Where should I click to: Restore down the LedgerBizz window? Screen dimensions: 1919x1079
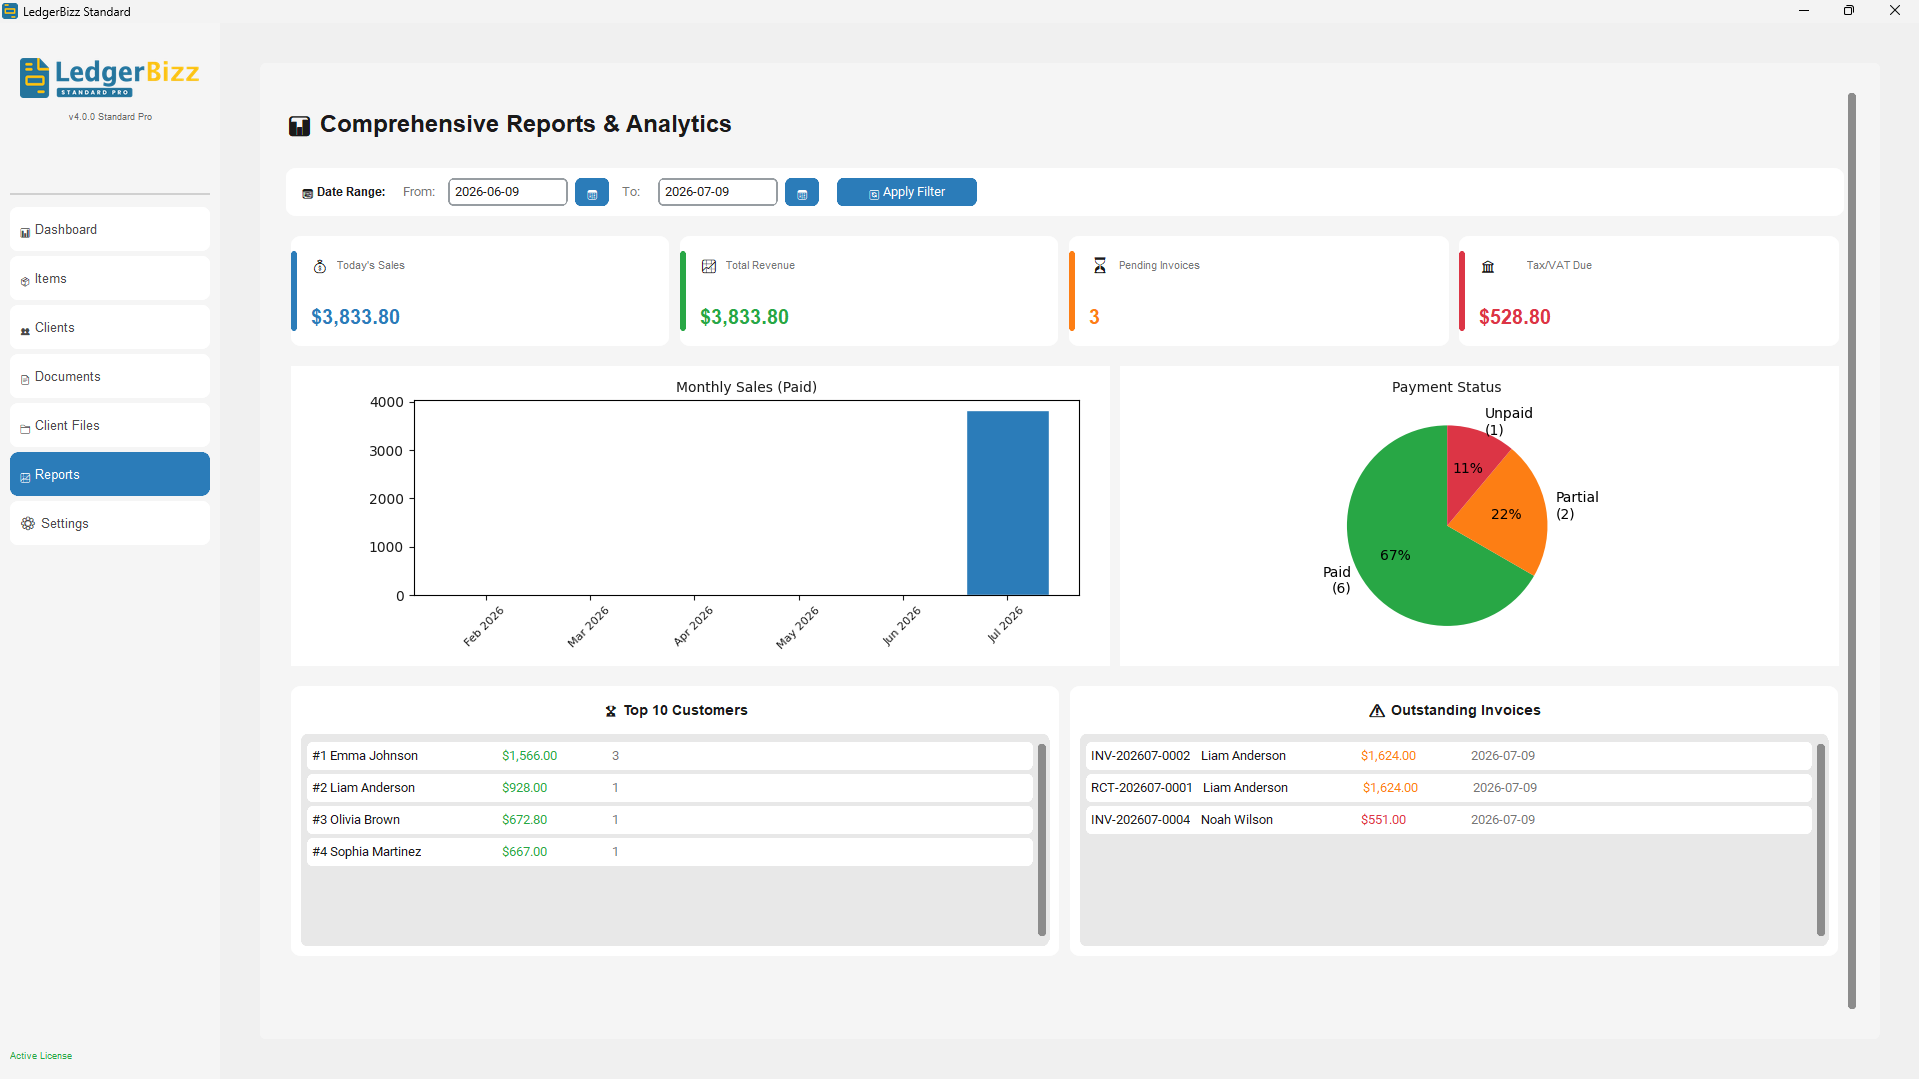tap(1849, 11)
